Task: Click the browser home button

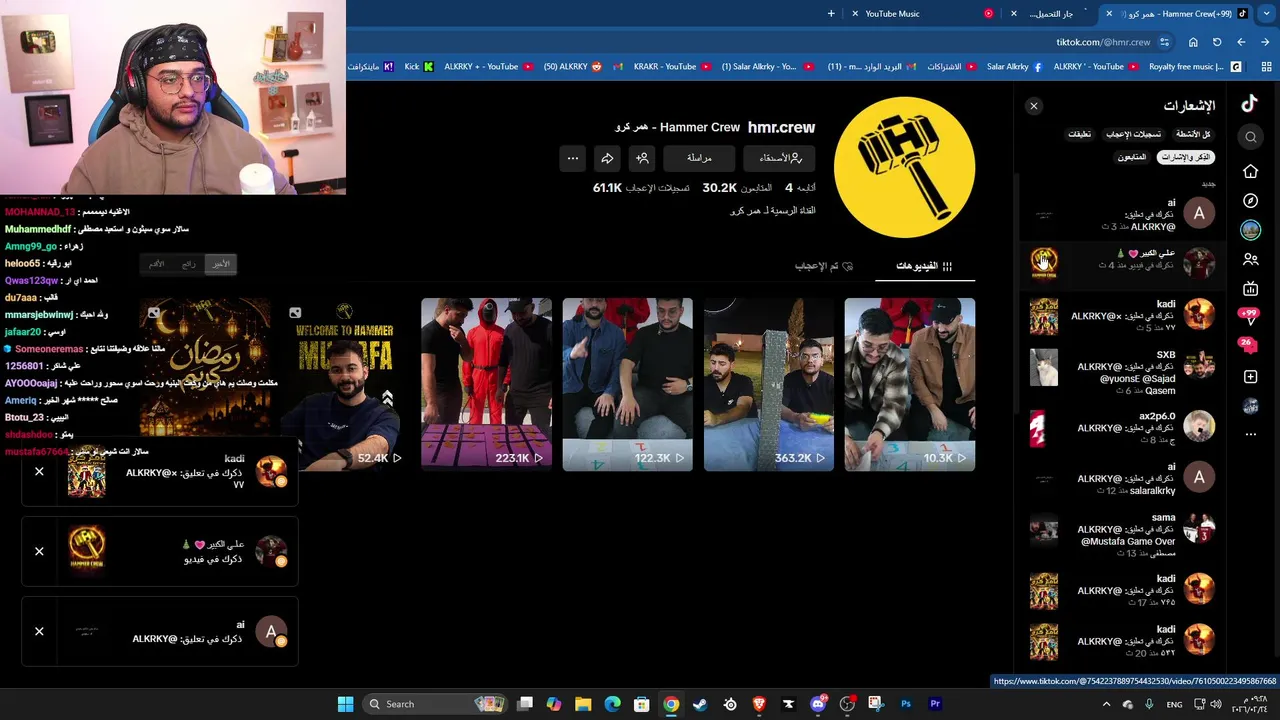Action: point(1193,42)
